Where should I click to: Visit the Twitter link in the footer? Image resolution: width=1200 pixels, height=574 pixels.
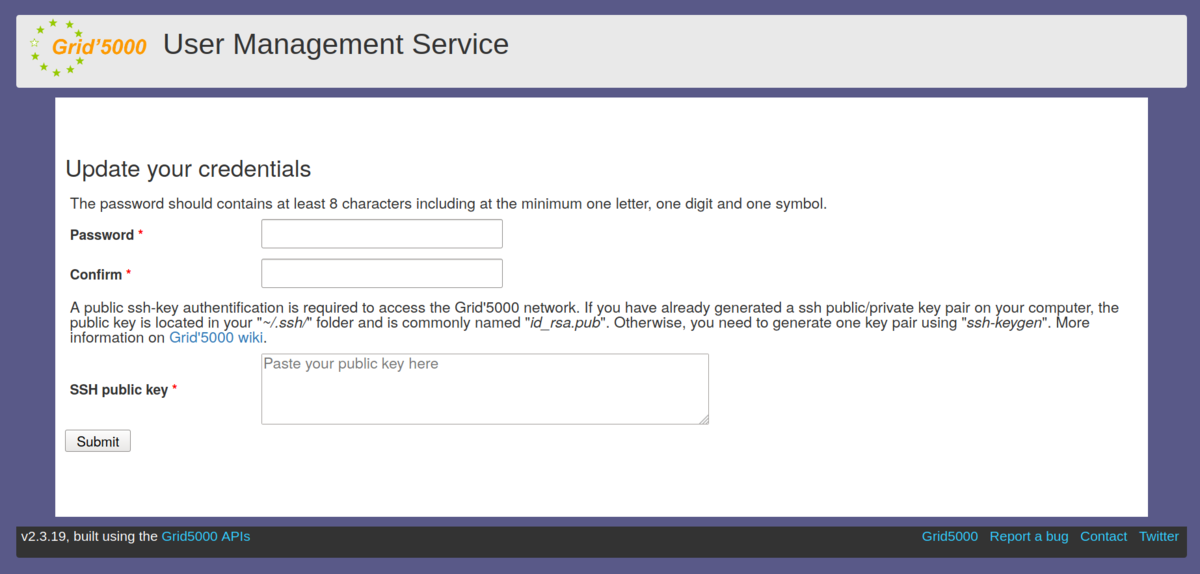tap(1158, 536)
